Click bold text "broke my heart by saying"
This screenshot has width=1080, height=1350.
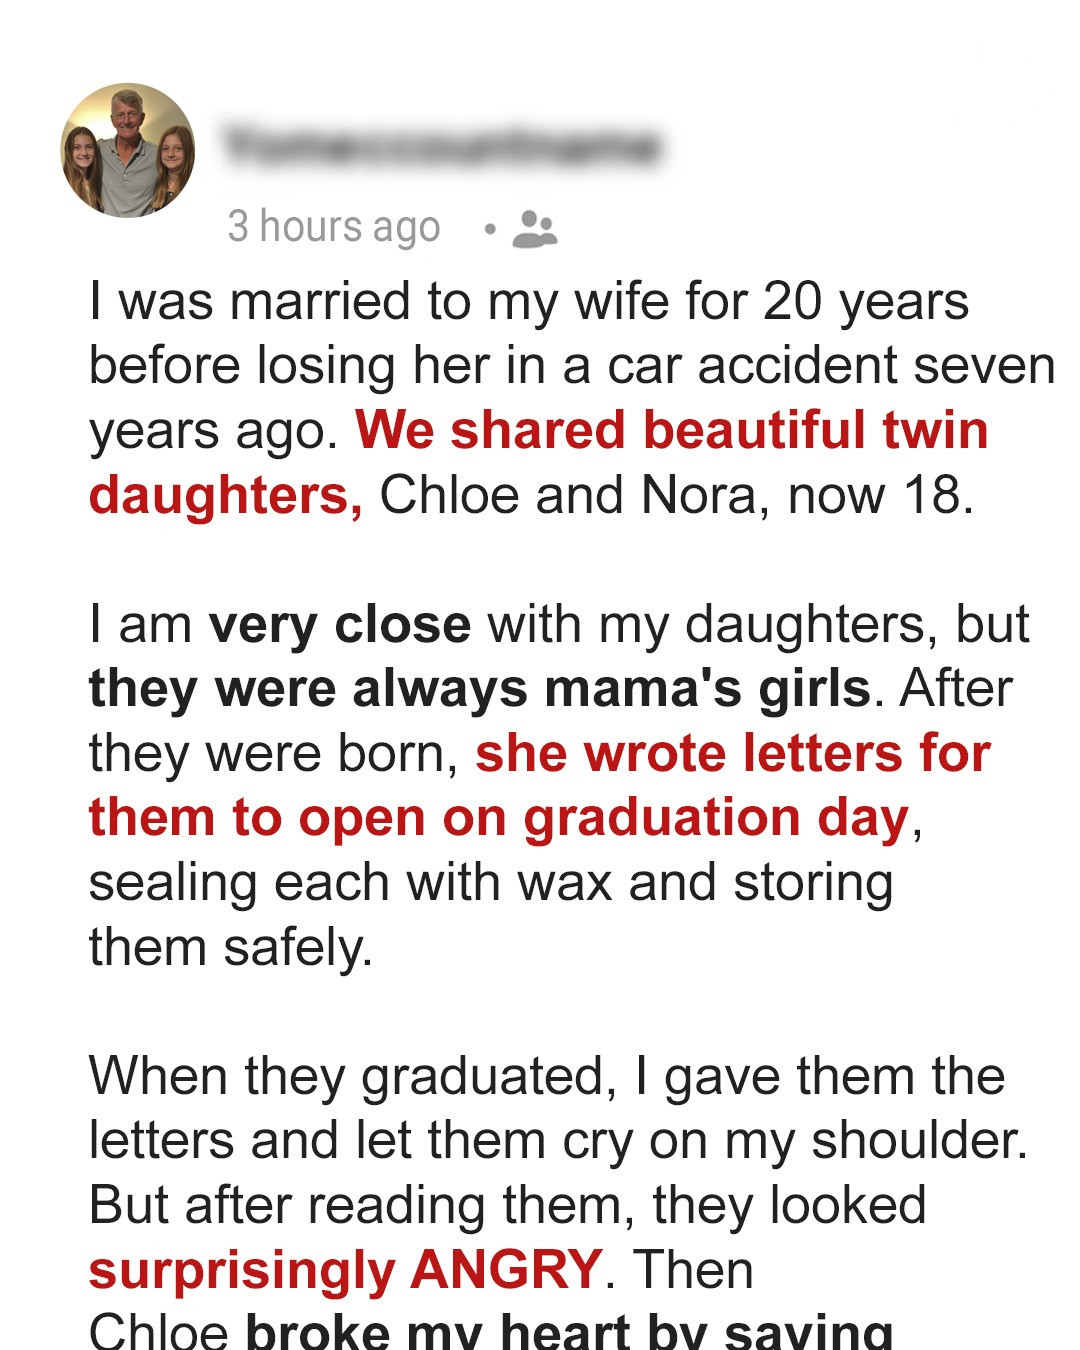pos(569,1333)
